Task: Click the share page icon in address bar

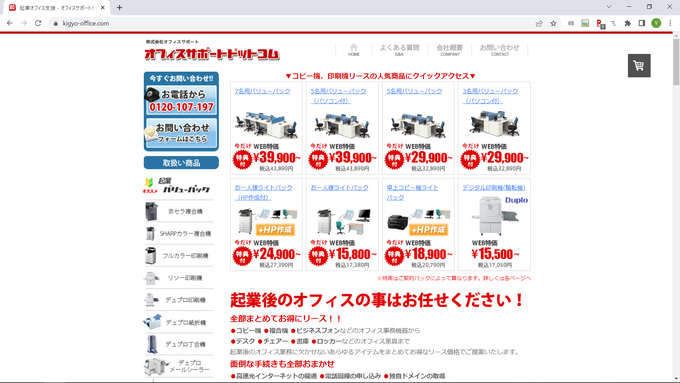Action: (539, 23)
